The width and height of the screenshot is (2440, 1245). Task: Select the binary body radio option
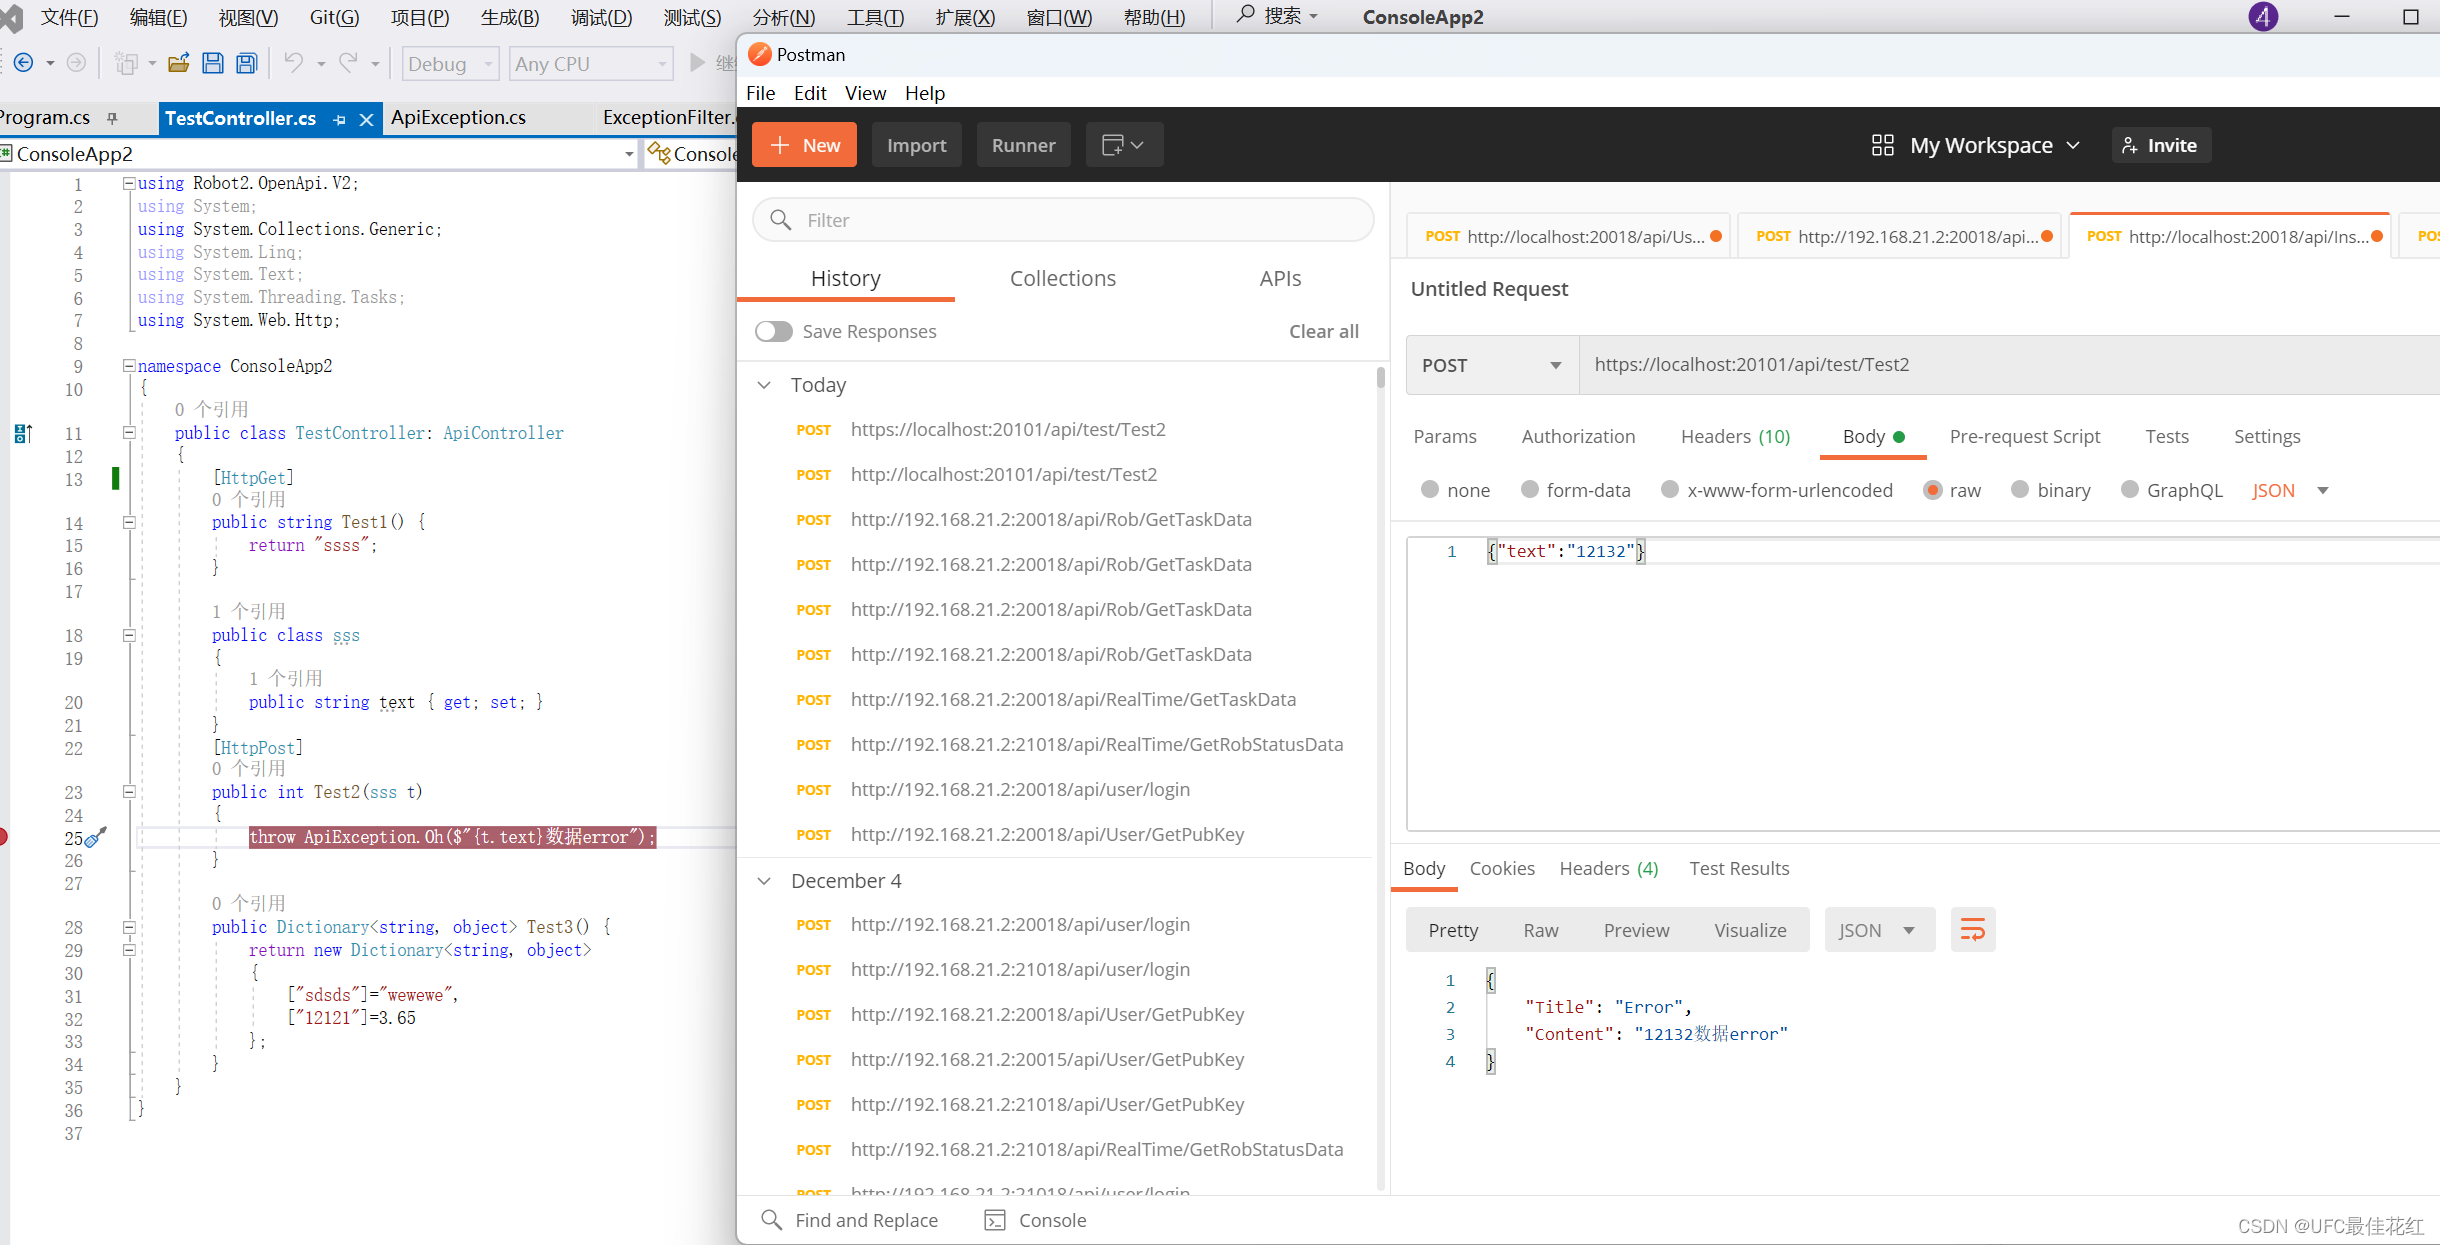coord(2021,490)
